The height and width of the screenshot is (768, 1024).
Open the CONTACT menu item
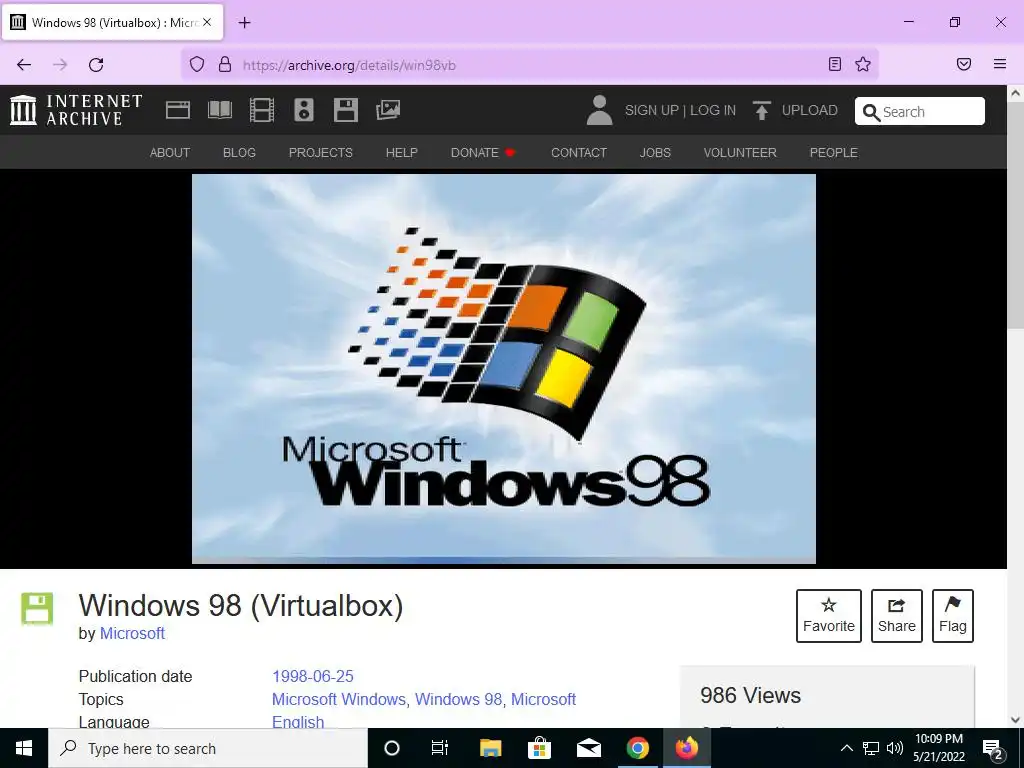pos(579,153)
